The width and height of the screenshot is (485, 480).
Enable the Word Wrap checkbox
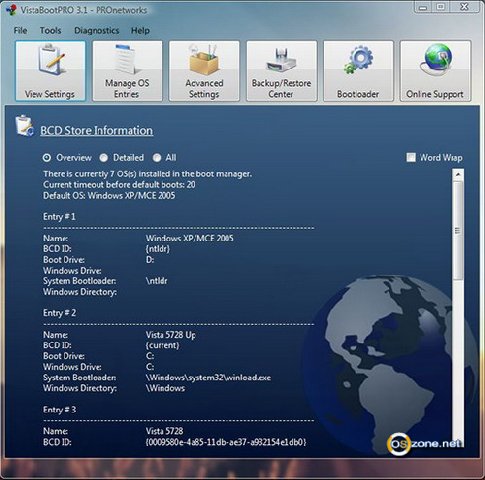[x=411, y=157]
